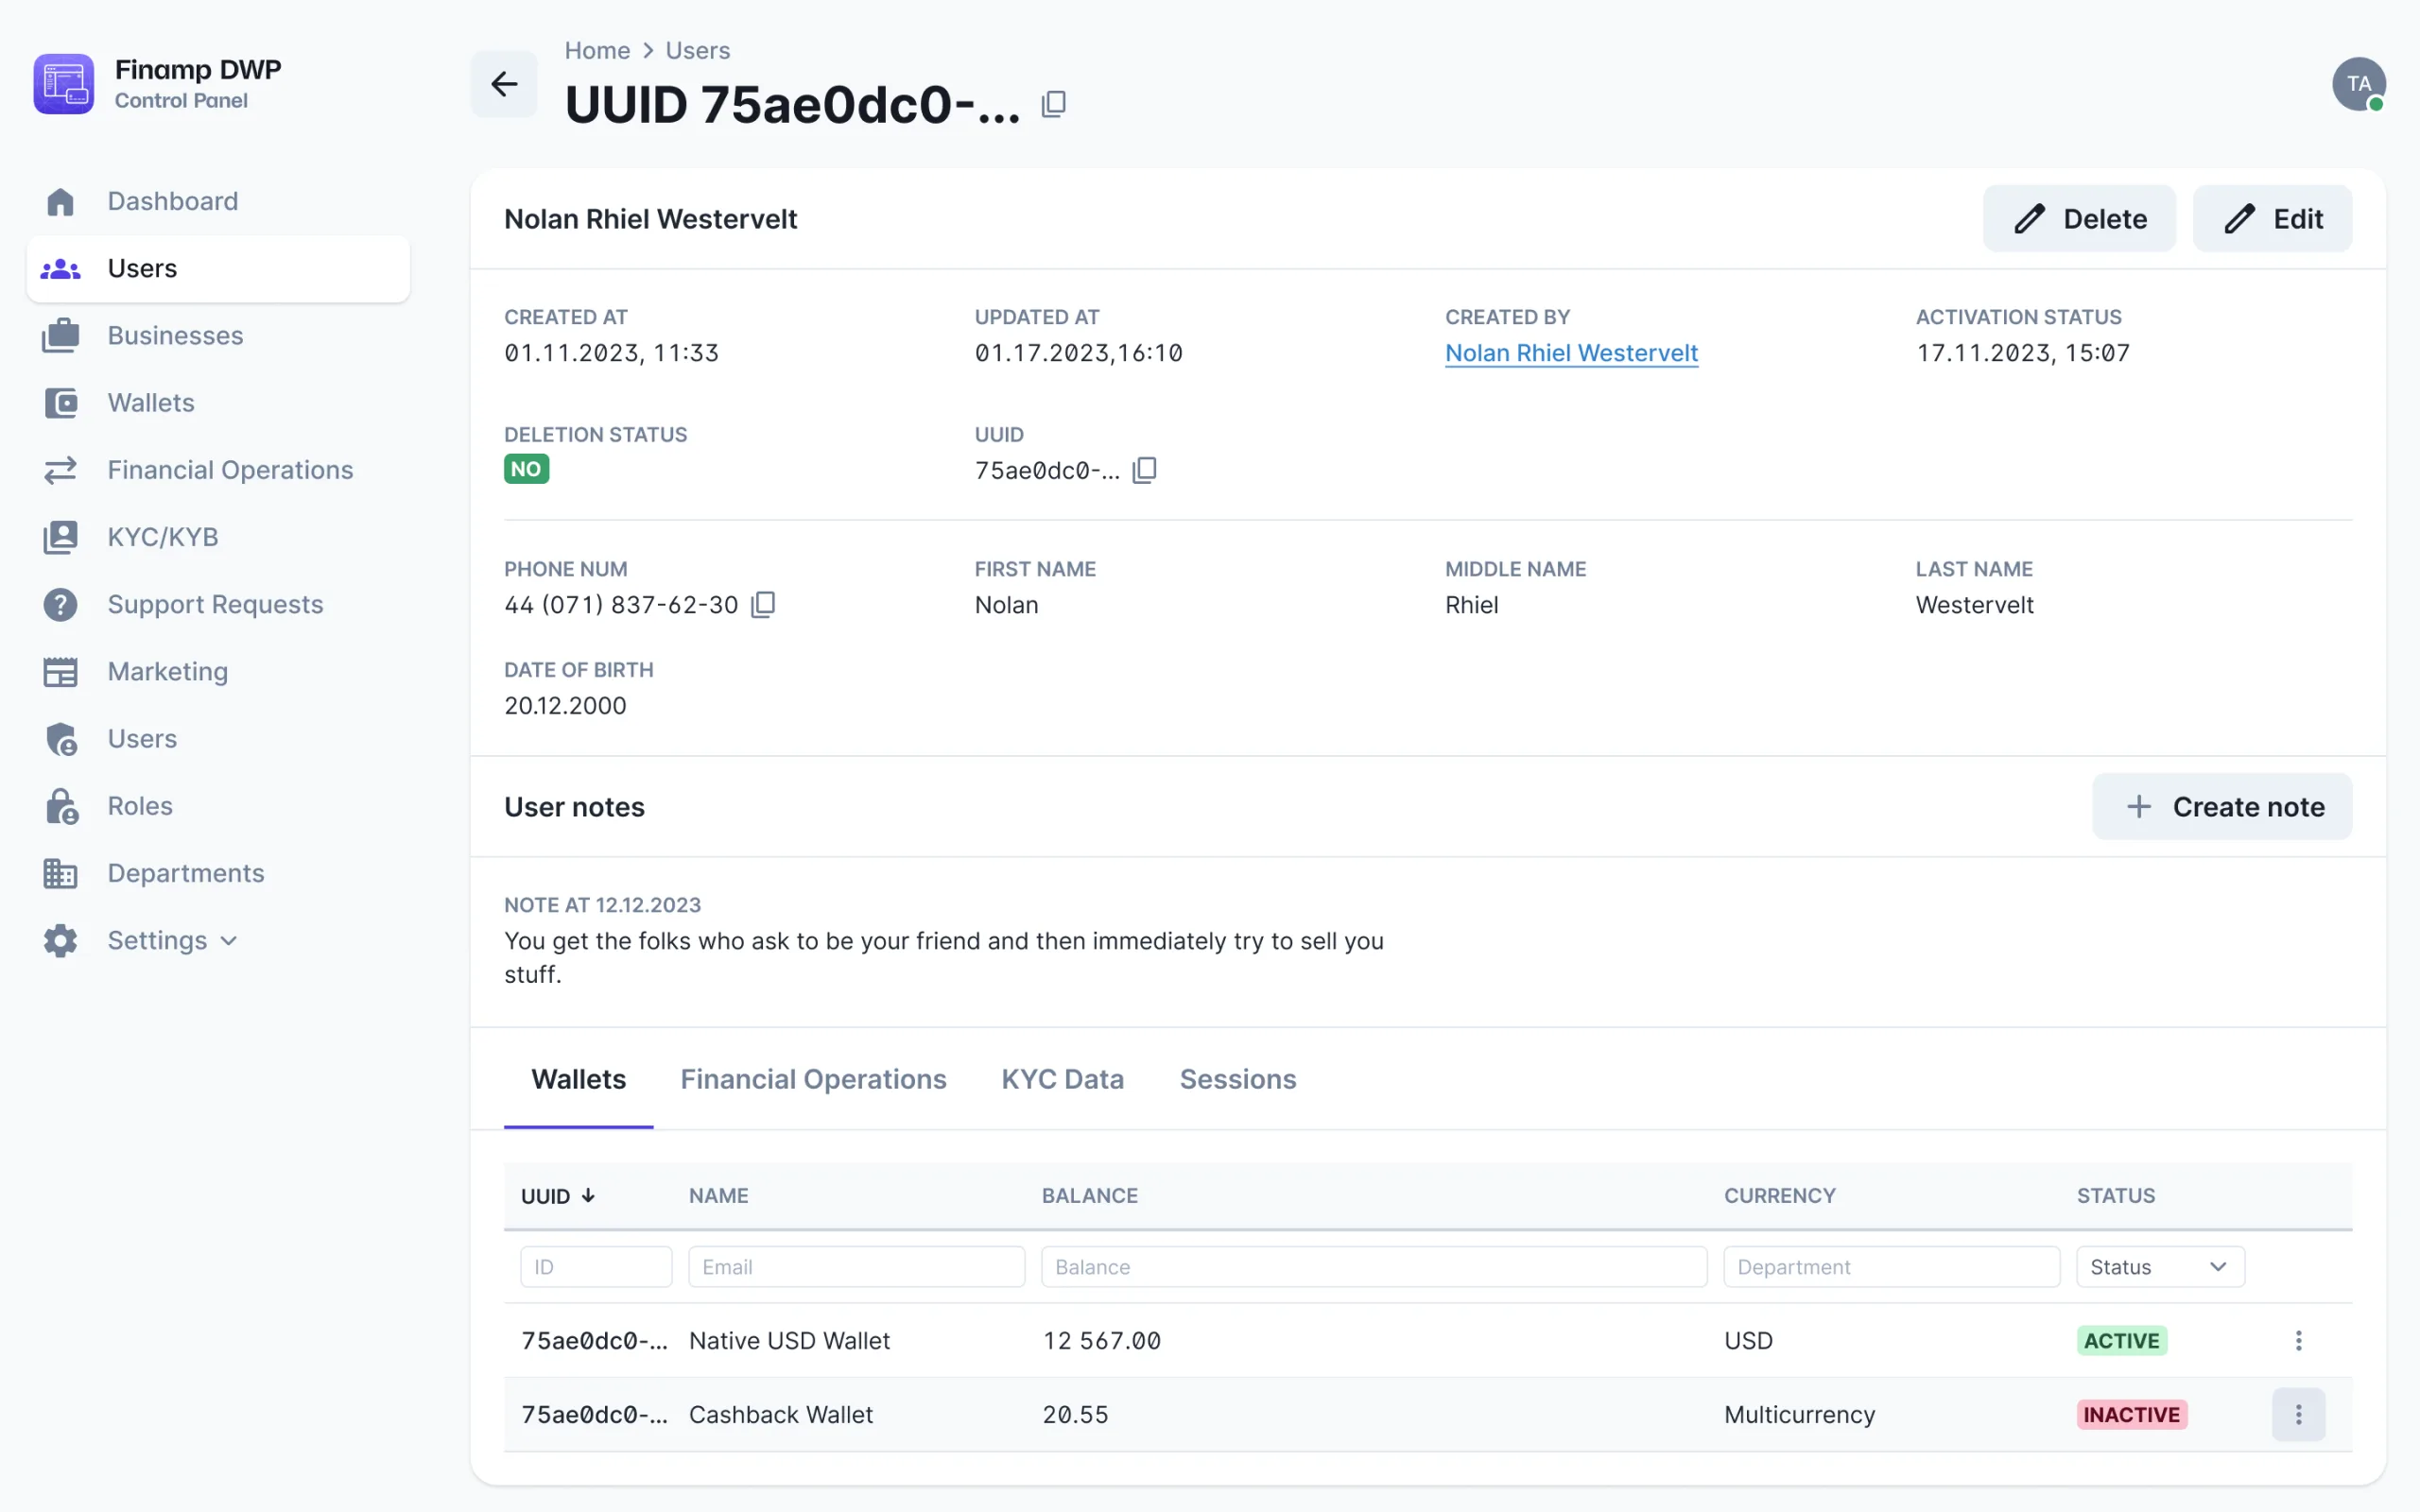Click the Native USD Wallet name cell
Viewport: 2420px width, 1512px height.
(789, 1341)
